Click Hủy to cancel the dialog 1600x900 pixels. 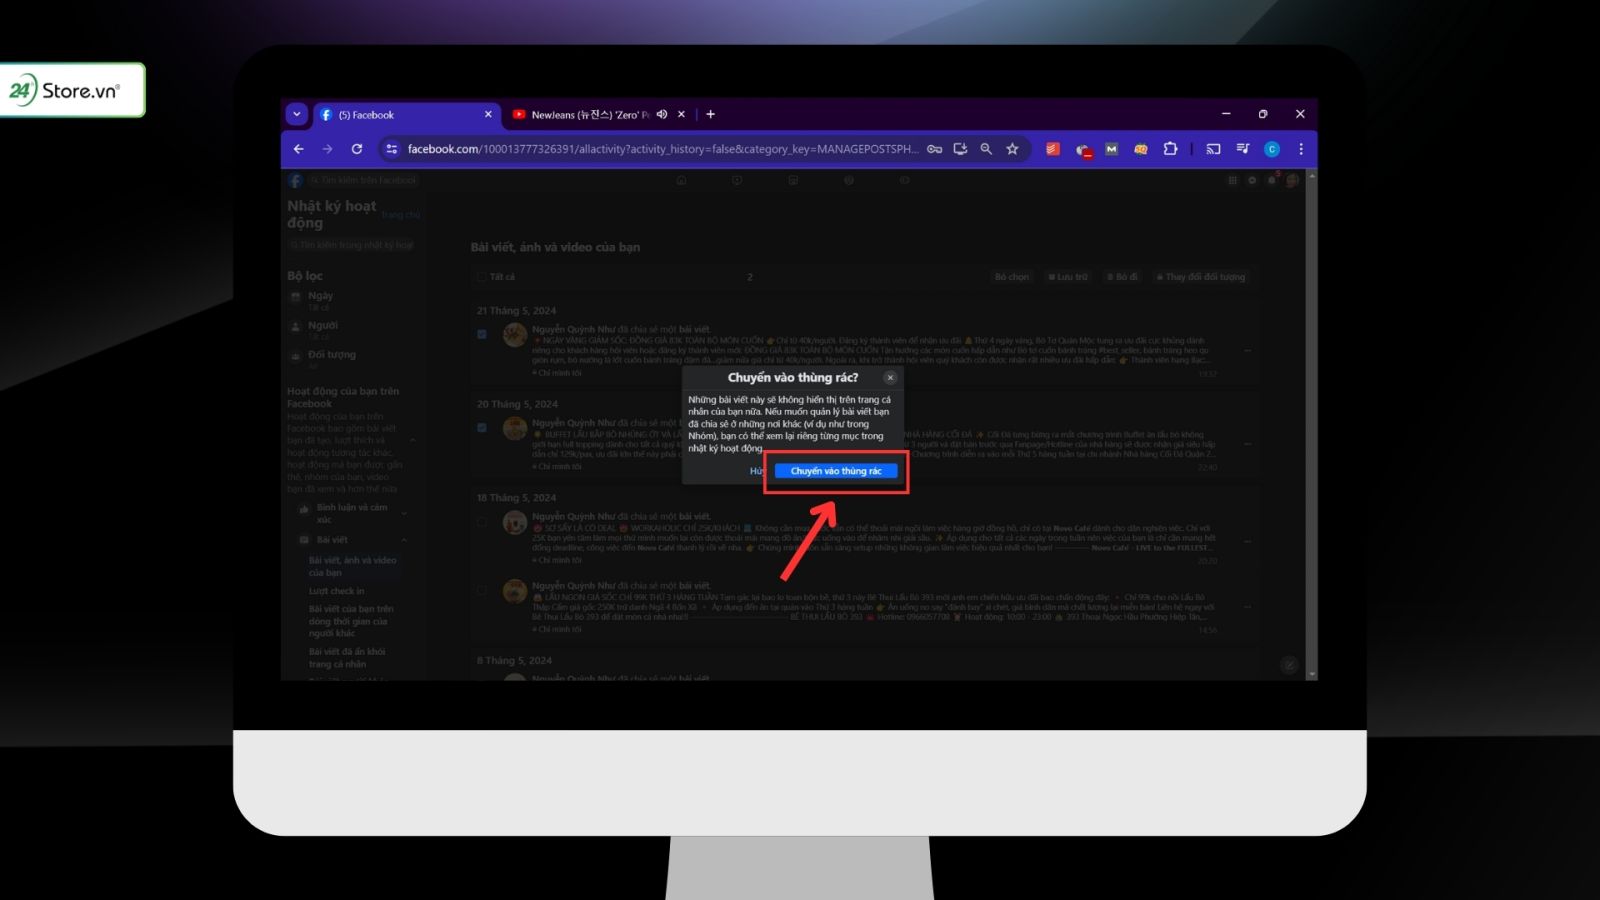coord(757,471)
